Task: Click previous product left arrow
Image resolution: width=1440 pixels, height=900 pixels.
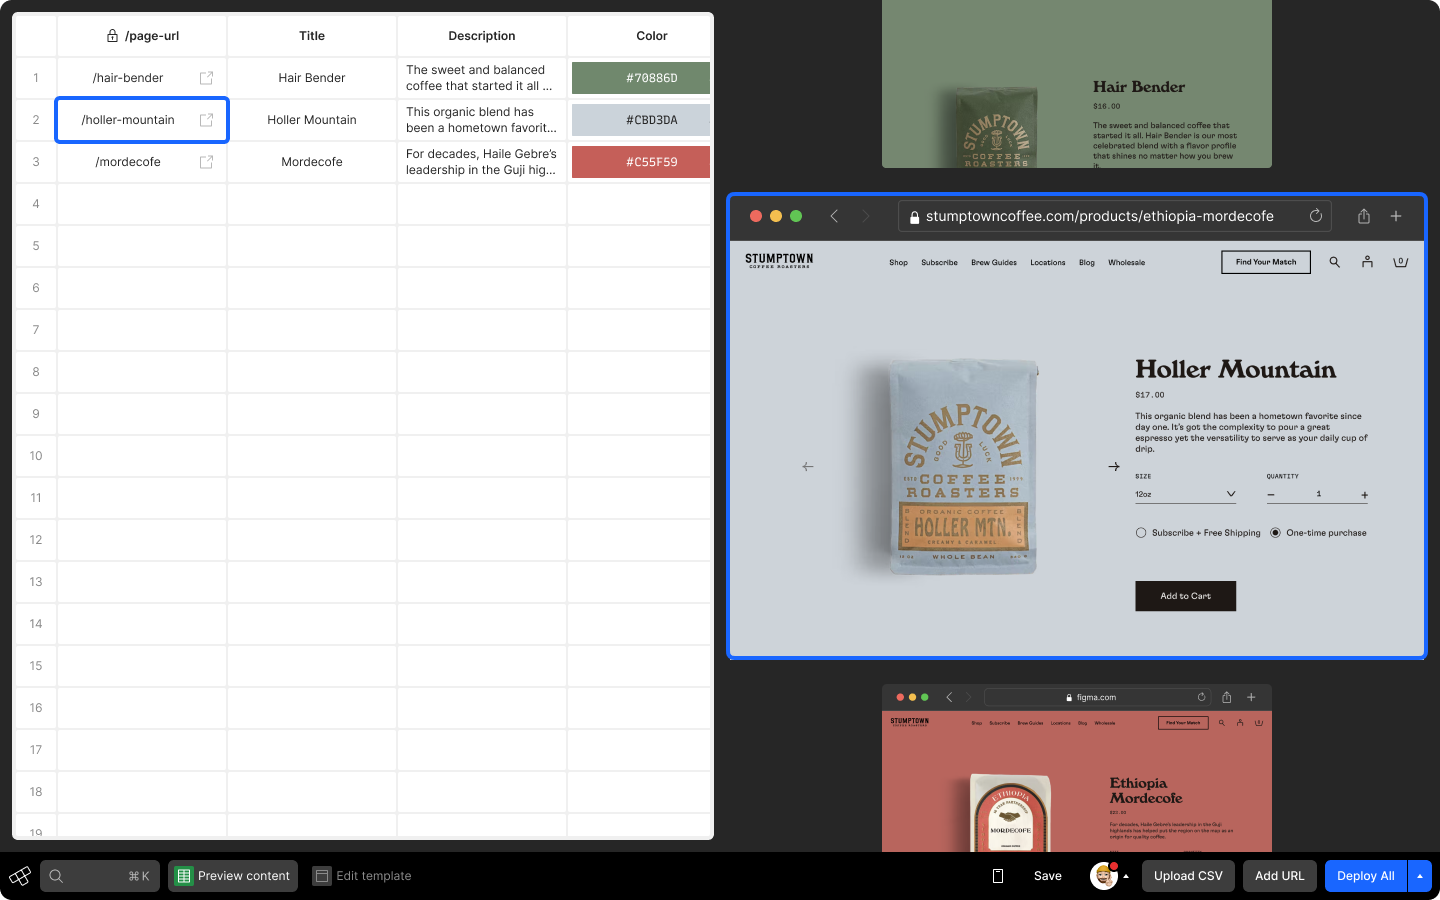Action: pos(808,467)
